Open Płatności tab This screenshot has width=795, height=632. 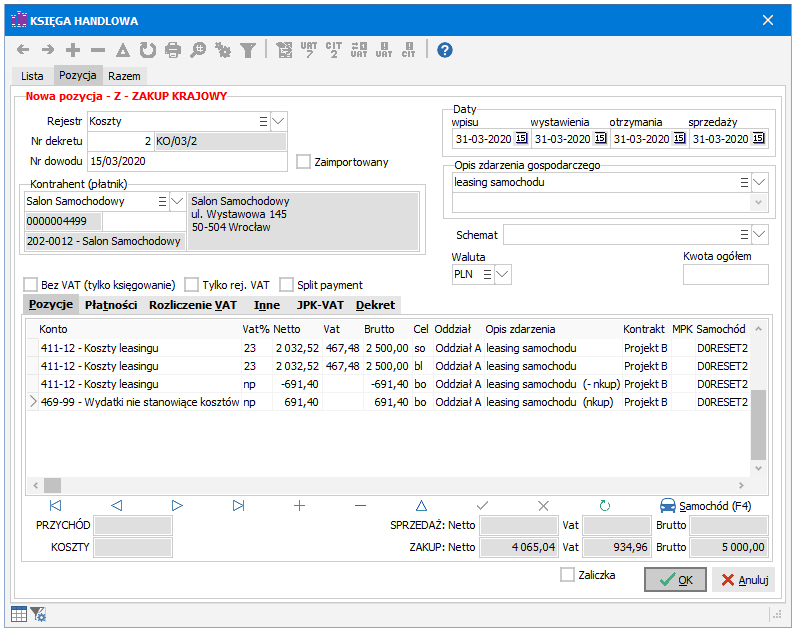point(111,305)
